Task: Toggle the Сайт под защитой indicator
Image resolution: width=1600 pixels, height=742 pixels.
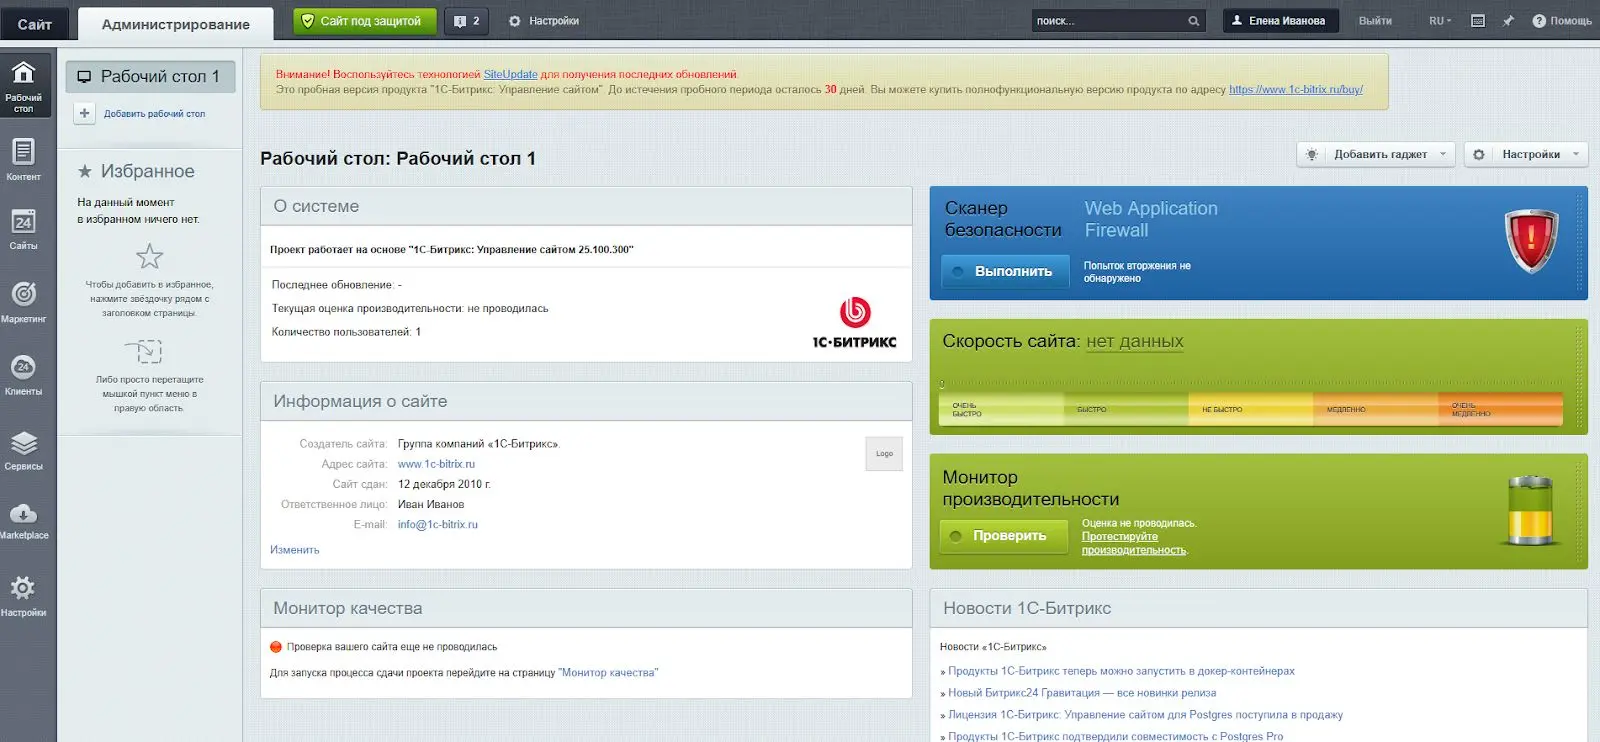Action: click(364, 21)
